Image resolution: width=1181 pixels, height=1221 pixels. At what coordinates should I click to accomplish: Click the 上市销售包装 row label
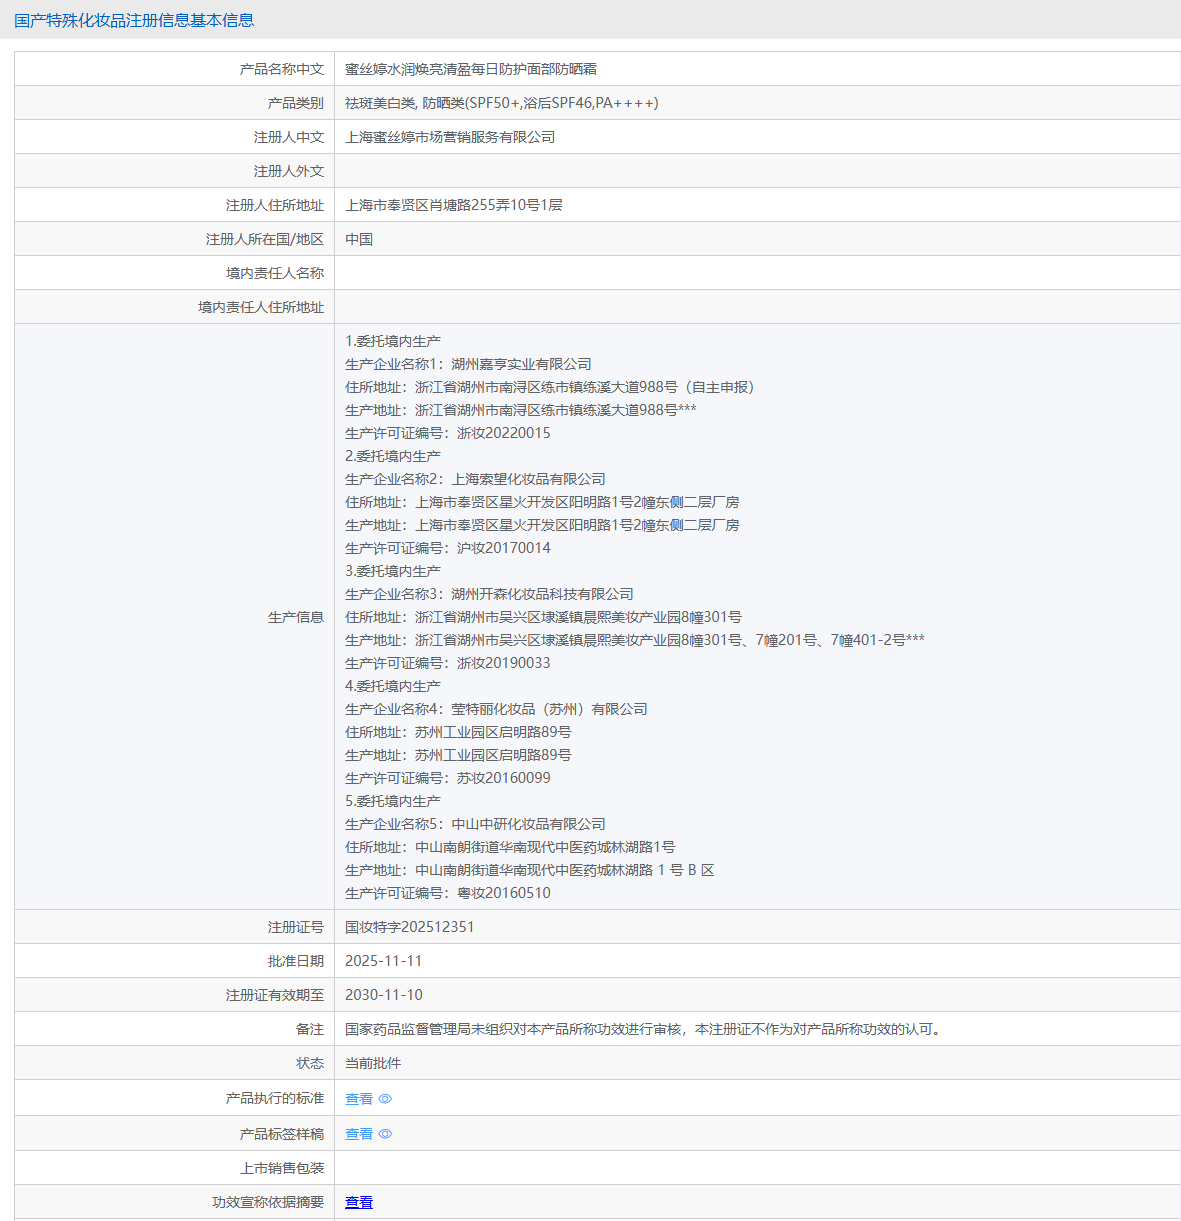pos(282,1168)
